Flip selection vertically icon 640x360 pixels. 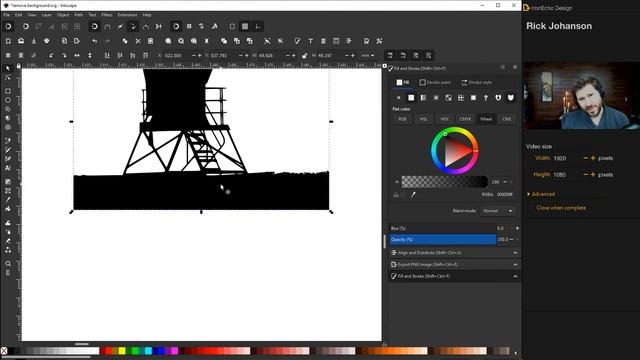click(x=90, y=55)
